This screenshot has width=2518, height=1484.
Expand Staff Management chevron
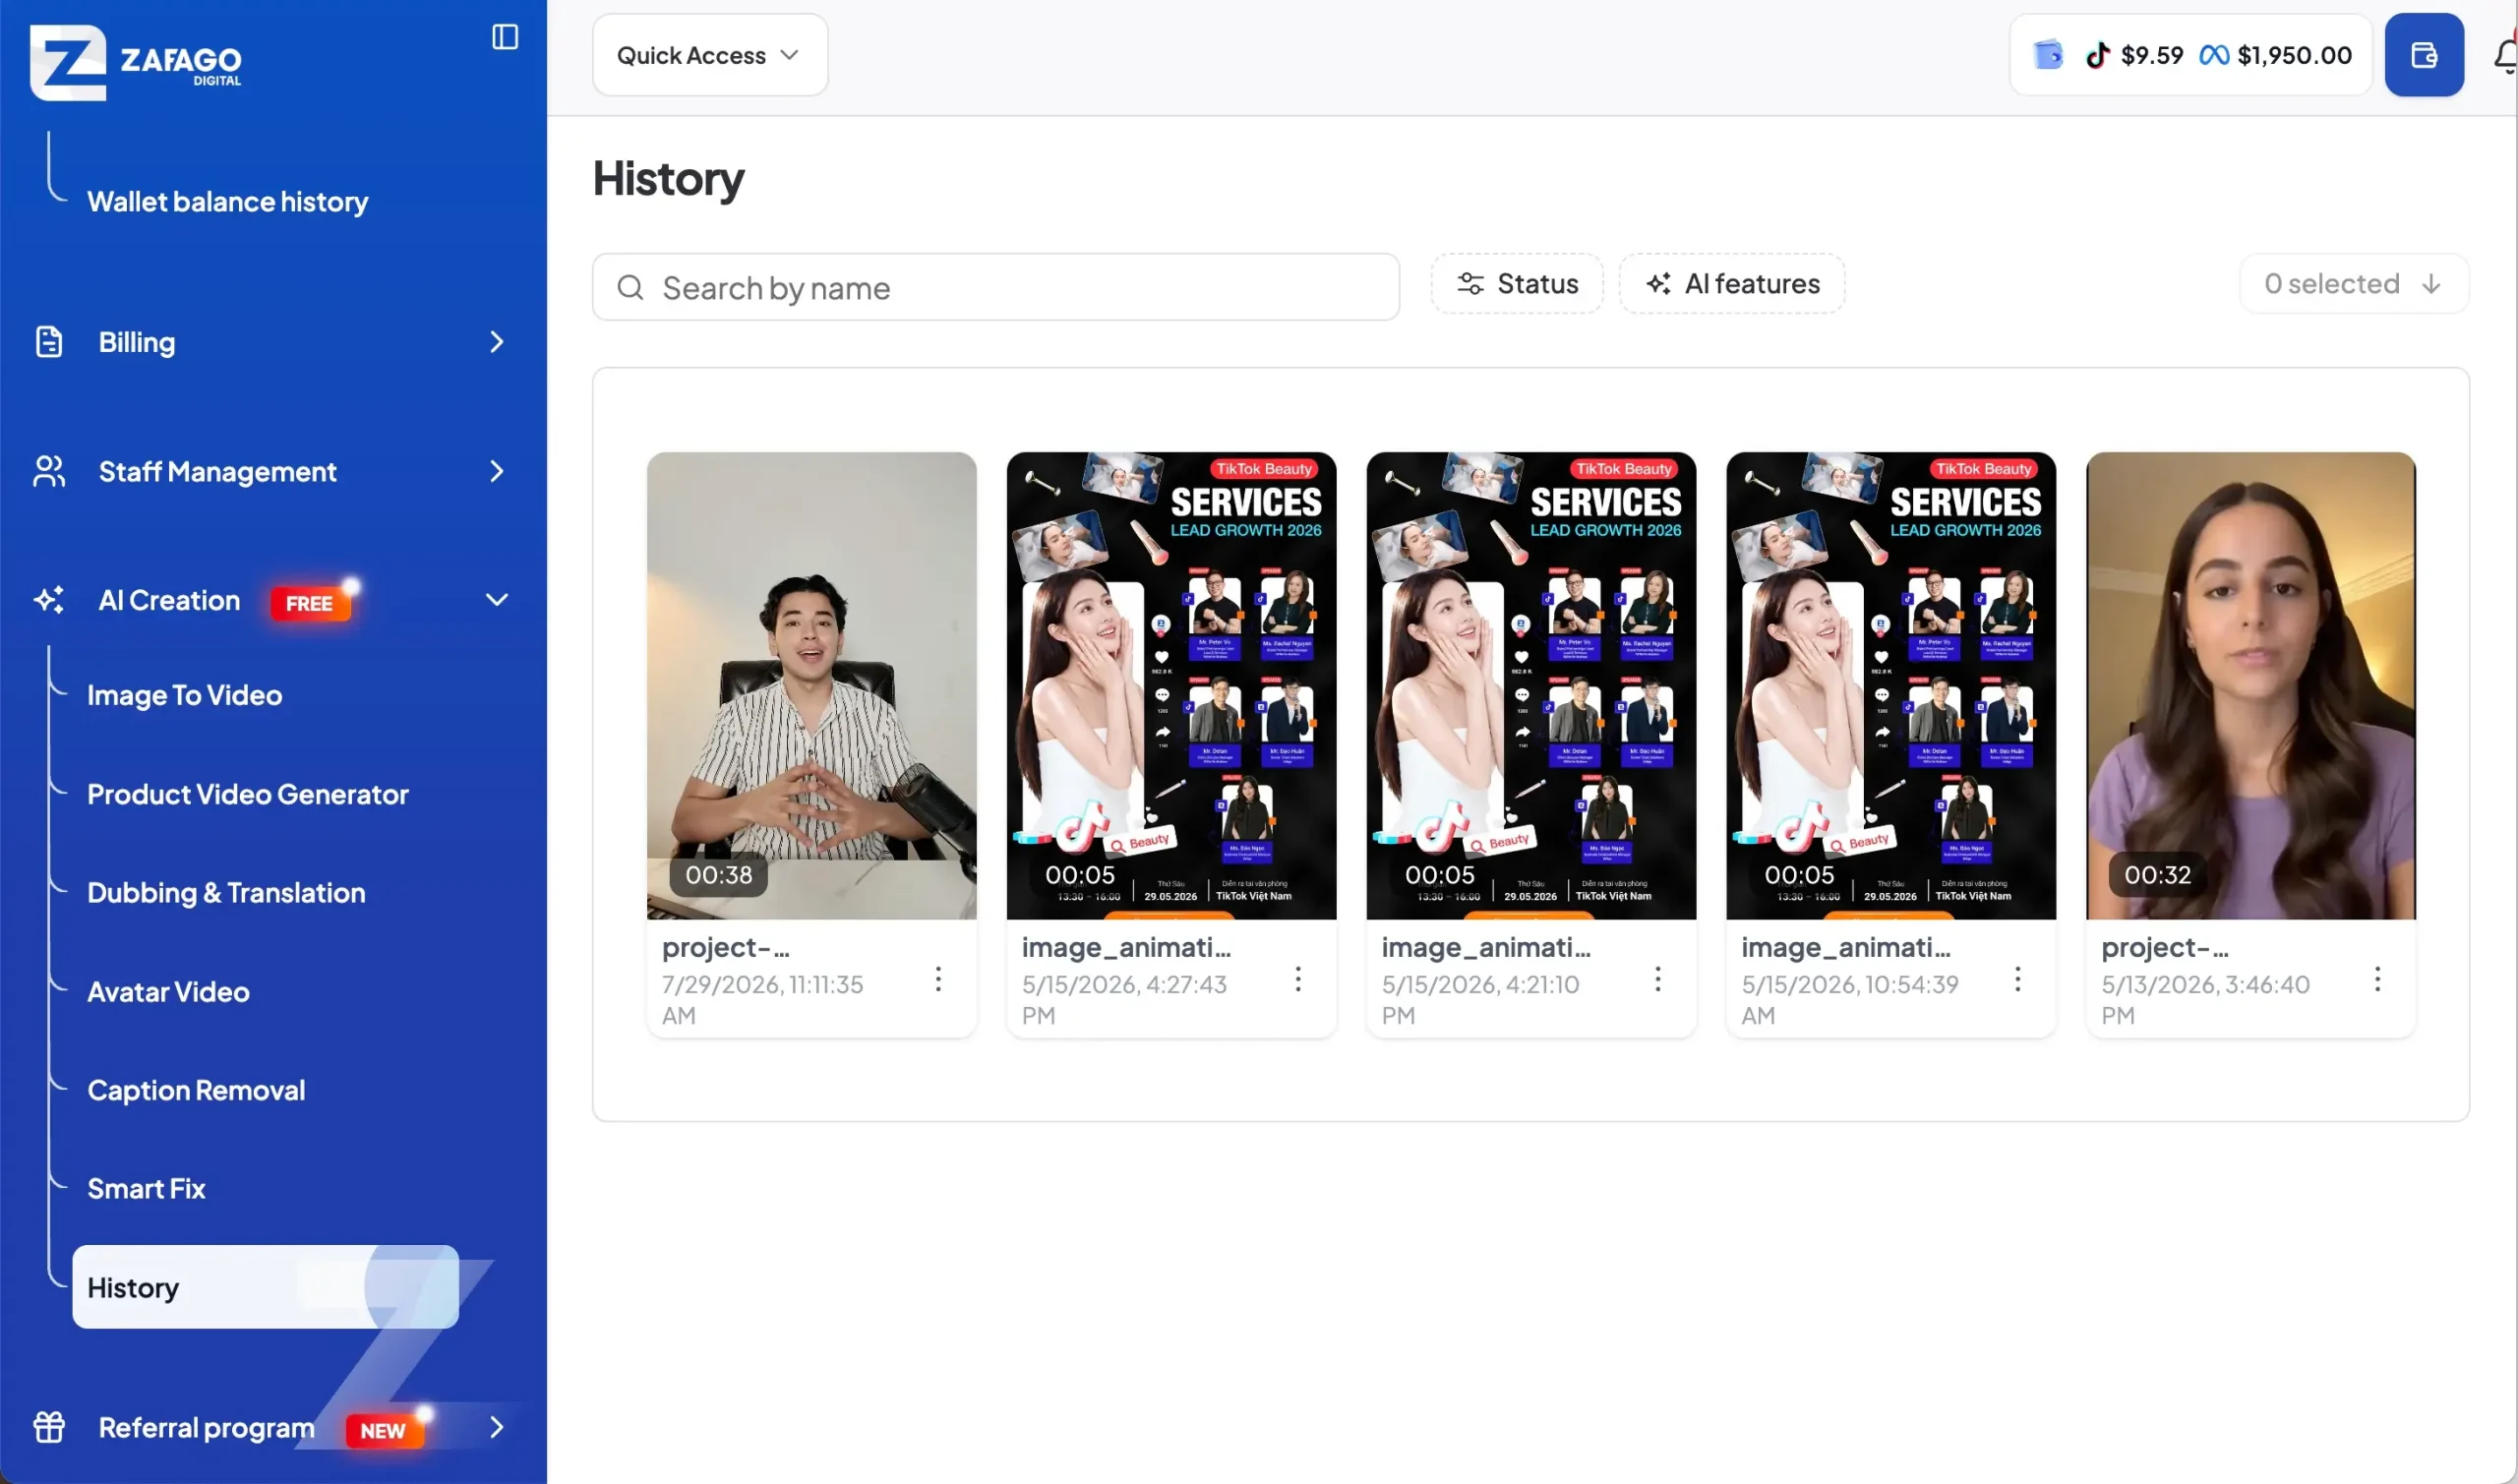pos(497,471)
